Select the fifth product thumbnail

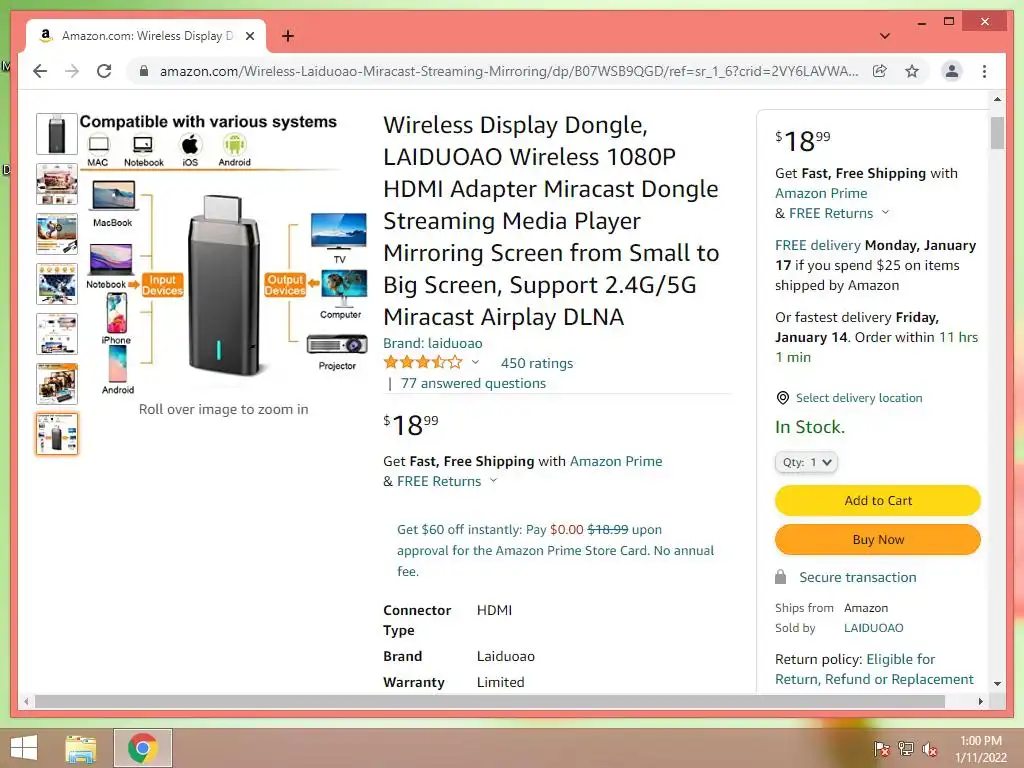pyautogui.click(x=57, y=334)
